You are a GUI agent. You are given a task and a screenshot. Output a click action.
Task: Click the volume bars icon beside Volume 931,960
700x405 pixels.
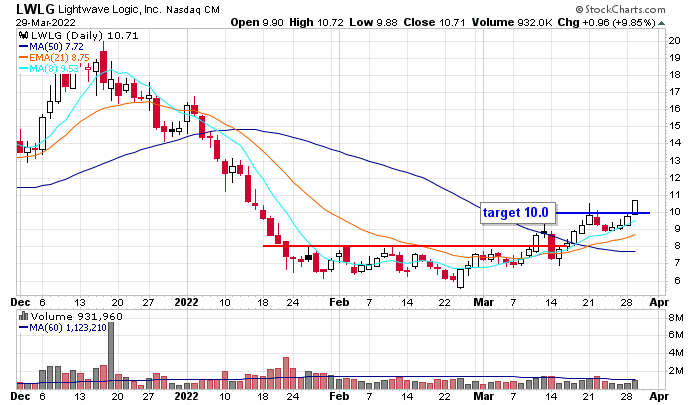(23, 316)
